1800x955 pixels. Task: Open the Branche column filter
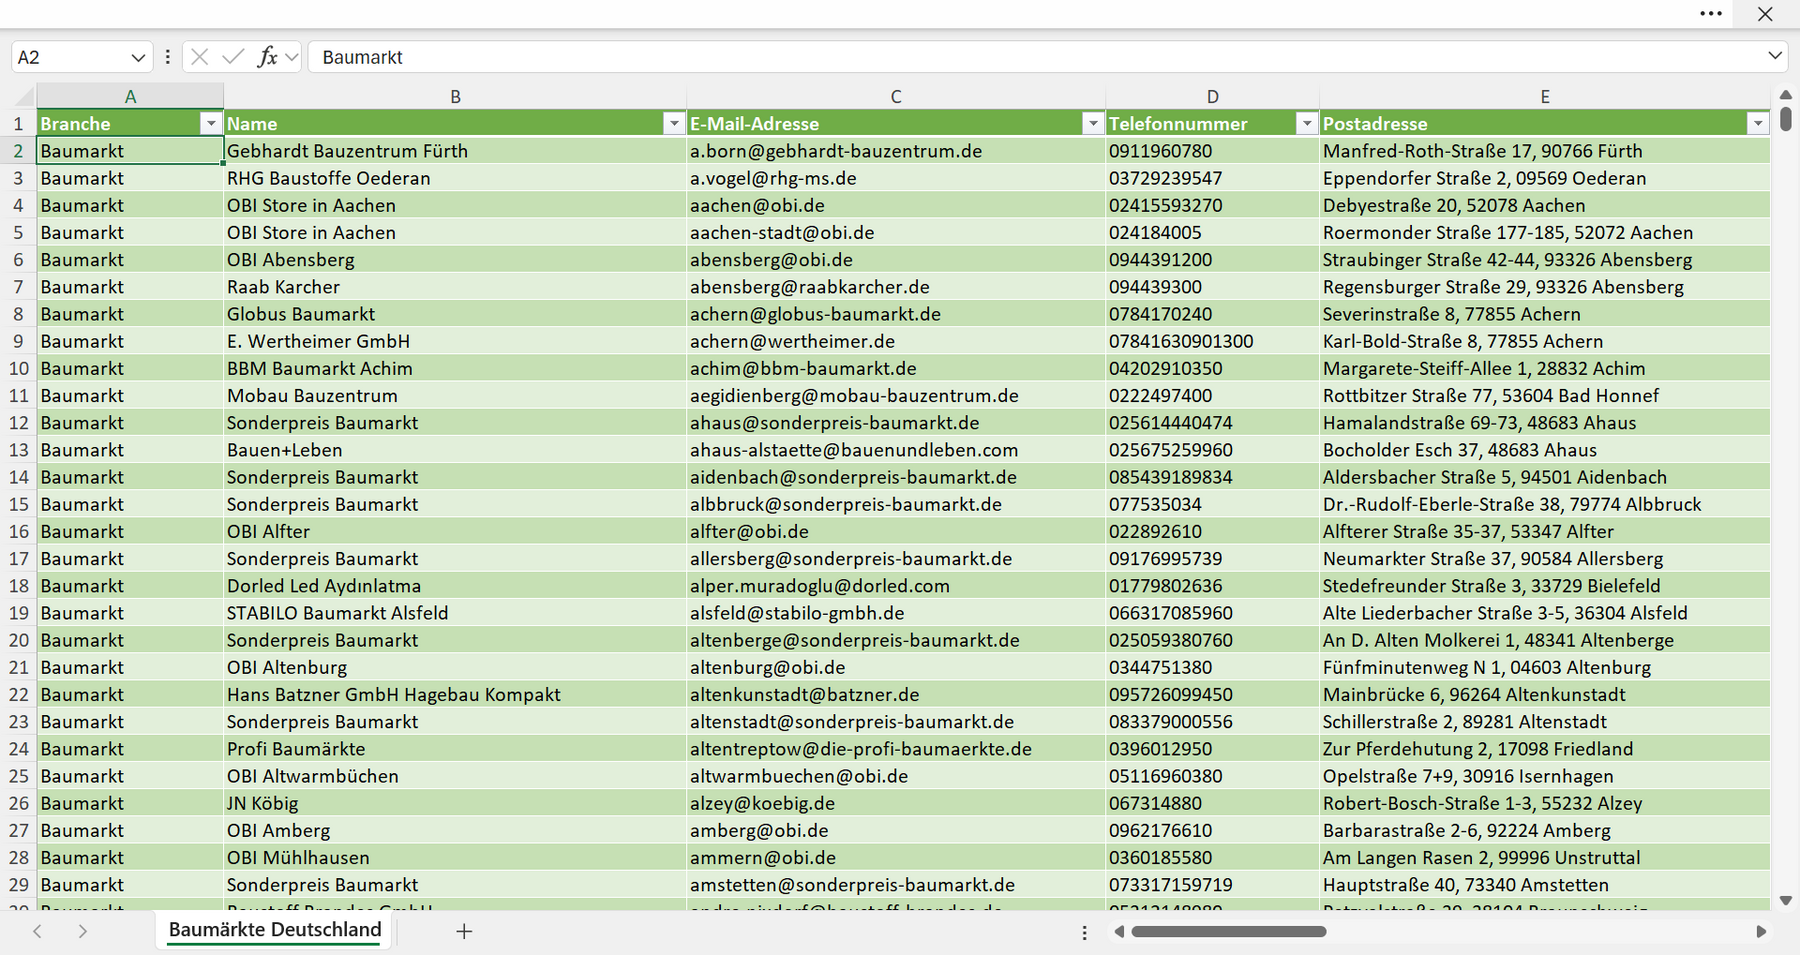click(x=210, y=123)
